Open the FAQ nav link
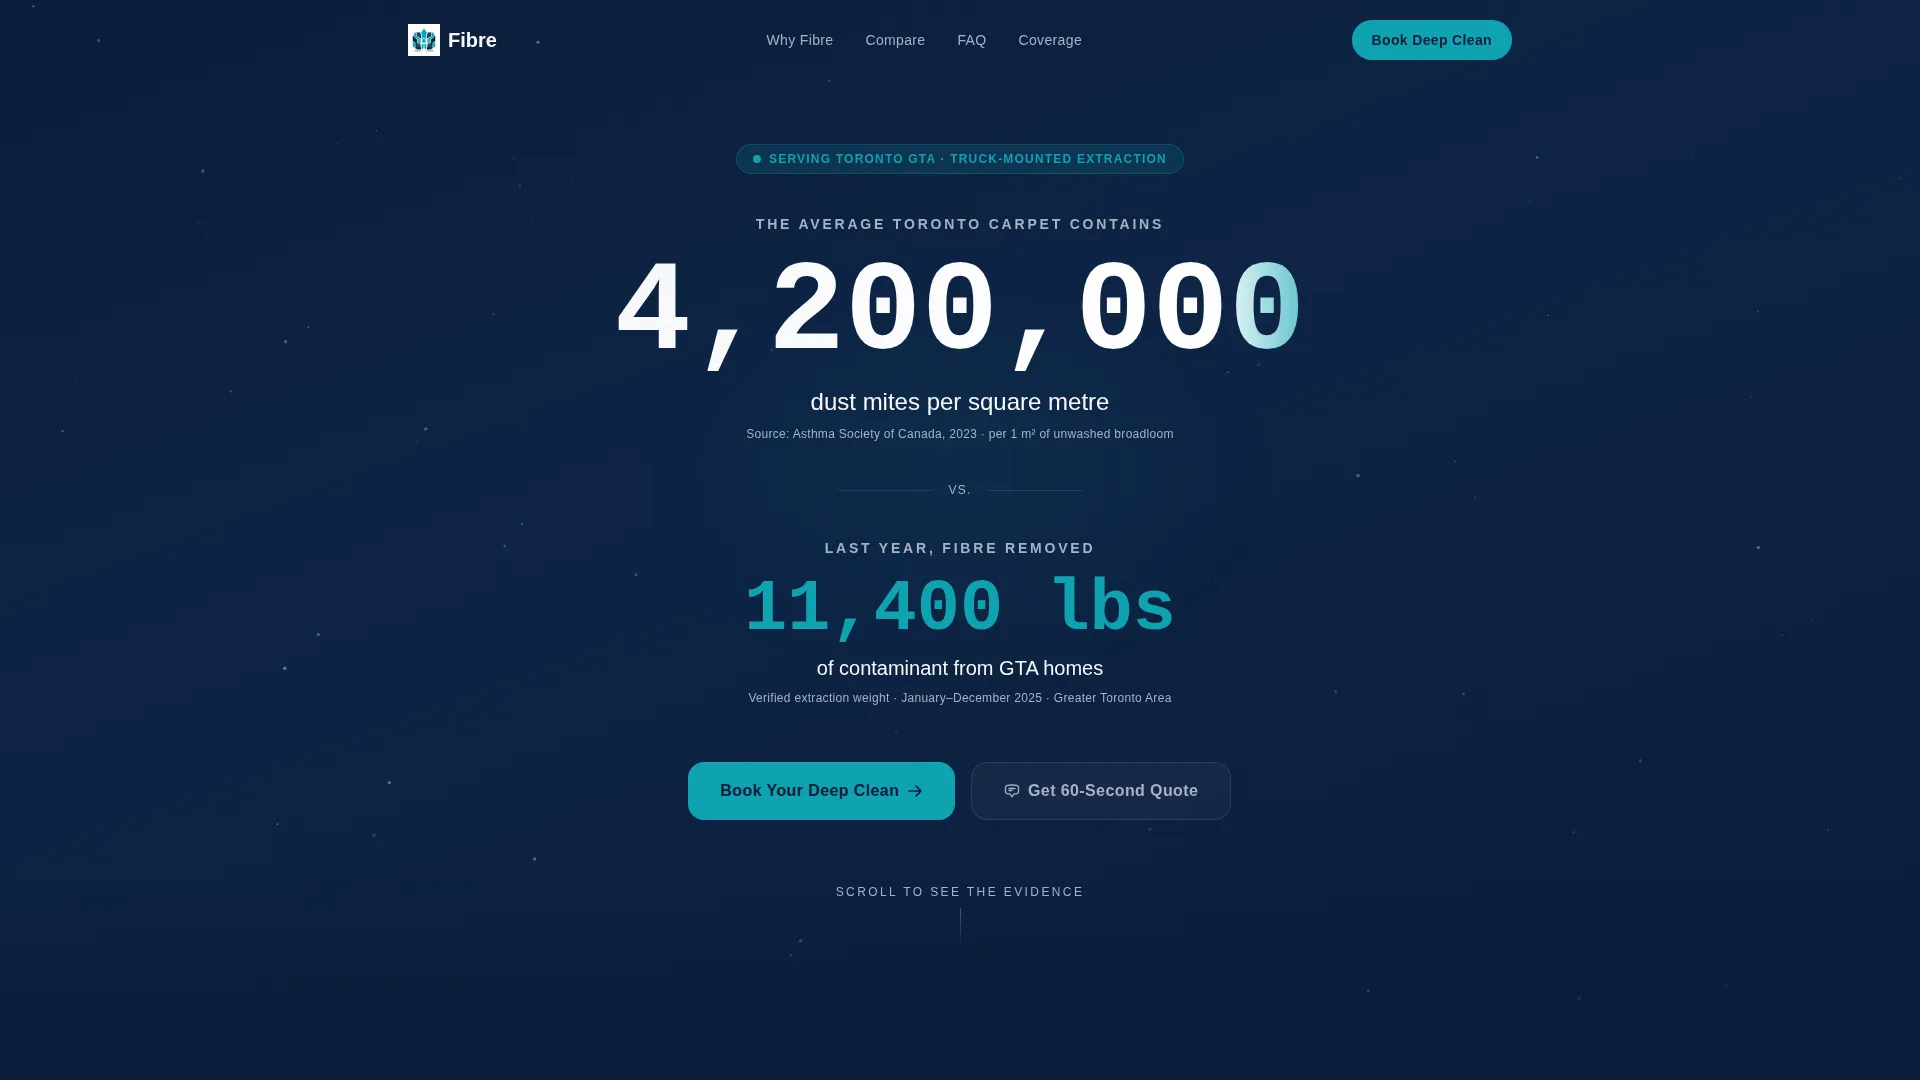Image resolution: width=1920 pixels, height=1080 pixels. (x=972, y=40)
